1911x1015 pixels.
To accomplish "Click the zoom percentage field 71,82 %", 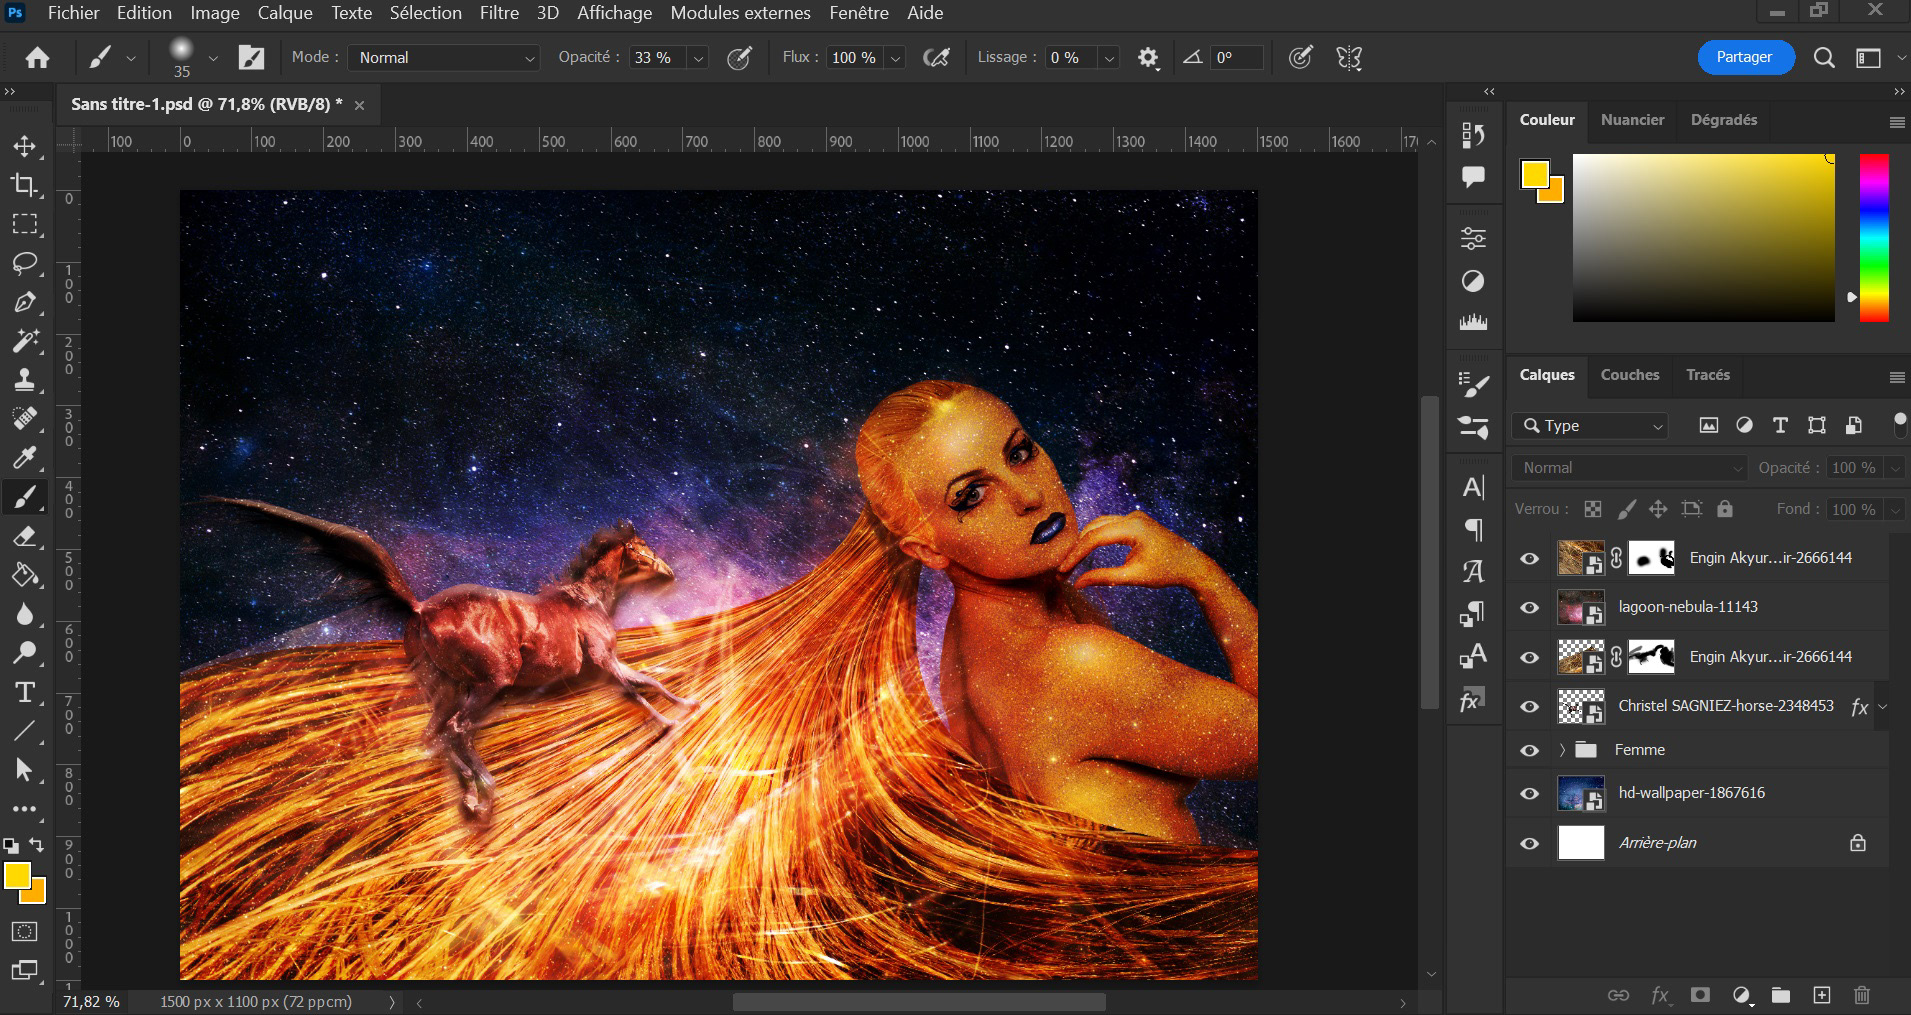I will [91, 1002].
